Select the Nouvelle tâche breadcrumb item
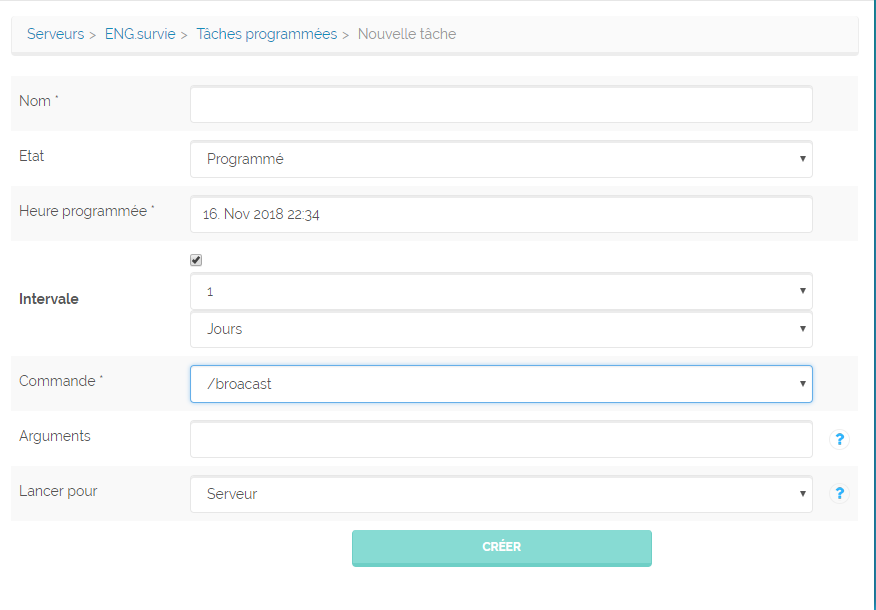Viewport: 876px width, 610px height. [x=407, y=34]
